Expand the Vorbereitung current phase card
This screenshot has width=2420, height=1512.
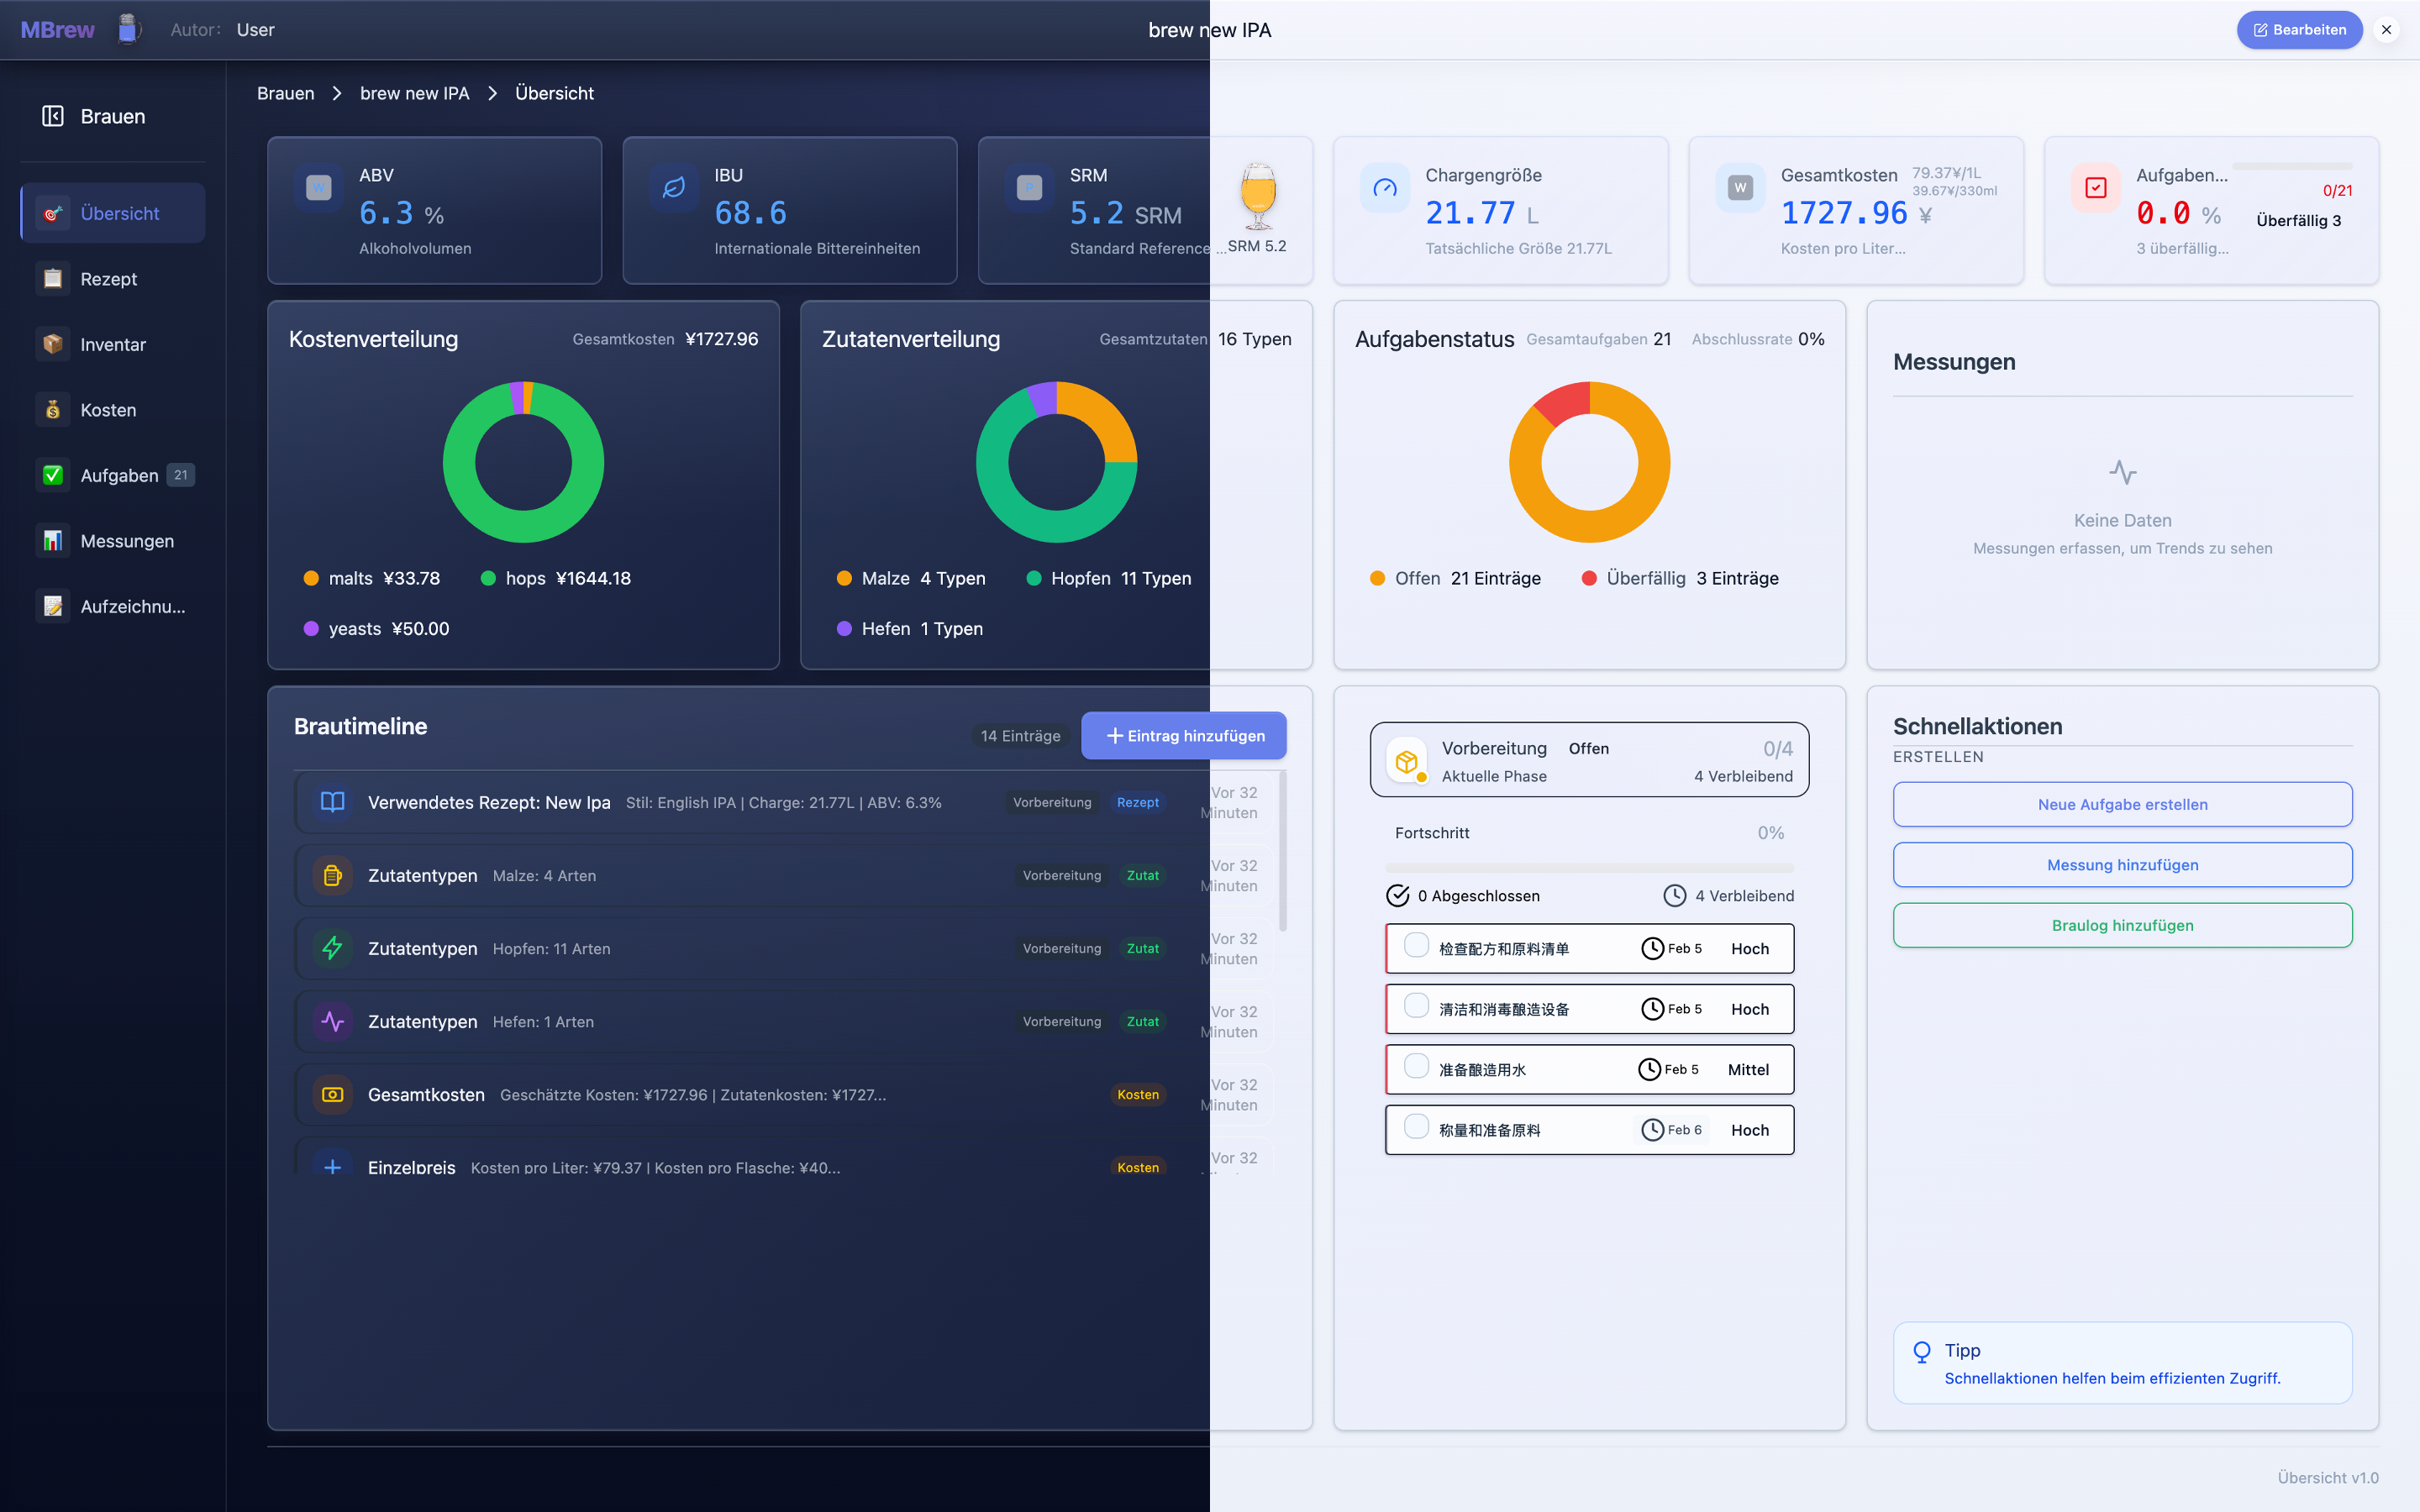point(1588,760)
